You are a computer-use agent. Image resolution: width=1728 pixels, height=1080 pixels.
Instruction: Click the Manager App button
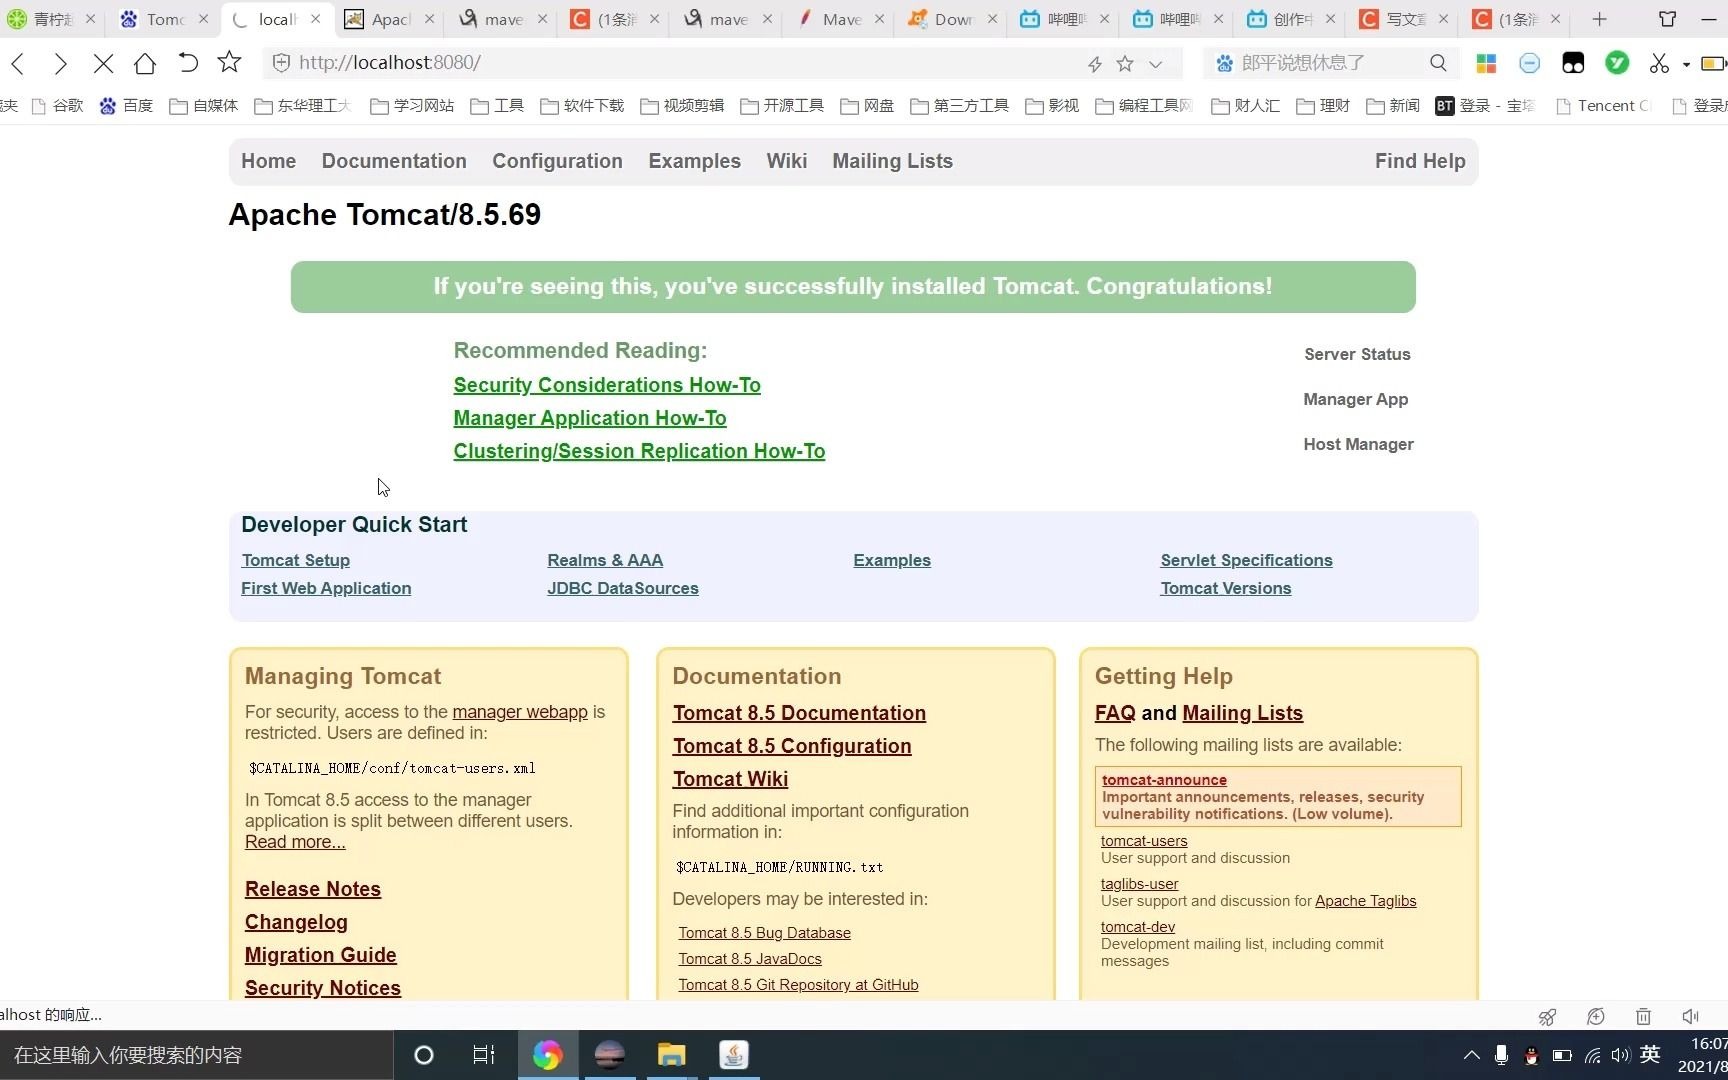[x=1356, y=399]
